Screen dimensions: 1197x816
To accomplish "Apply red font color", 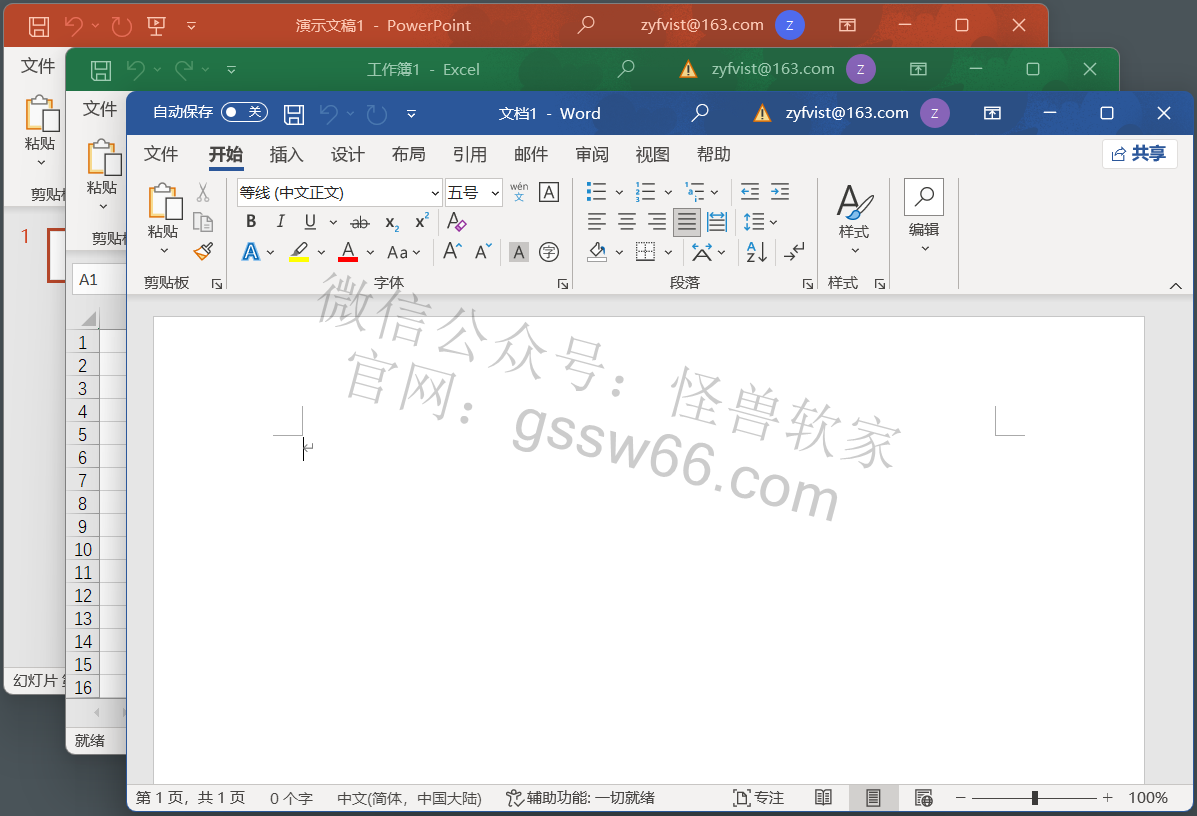I will point(348,252).
